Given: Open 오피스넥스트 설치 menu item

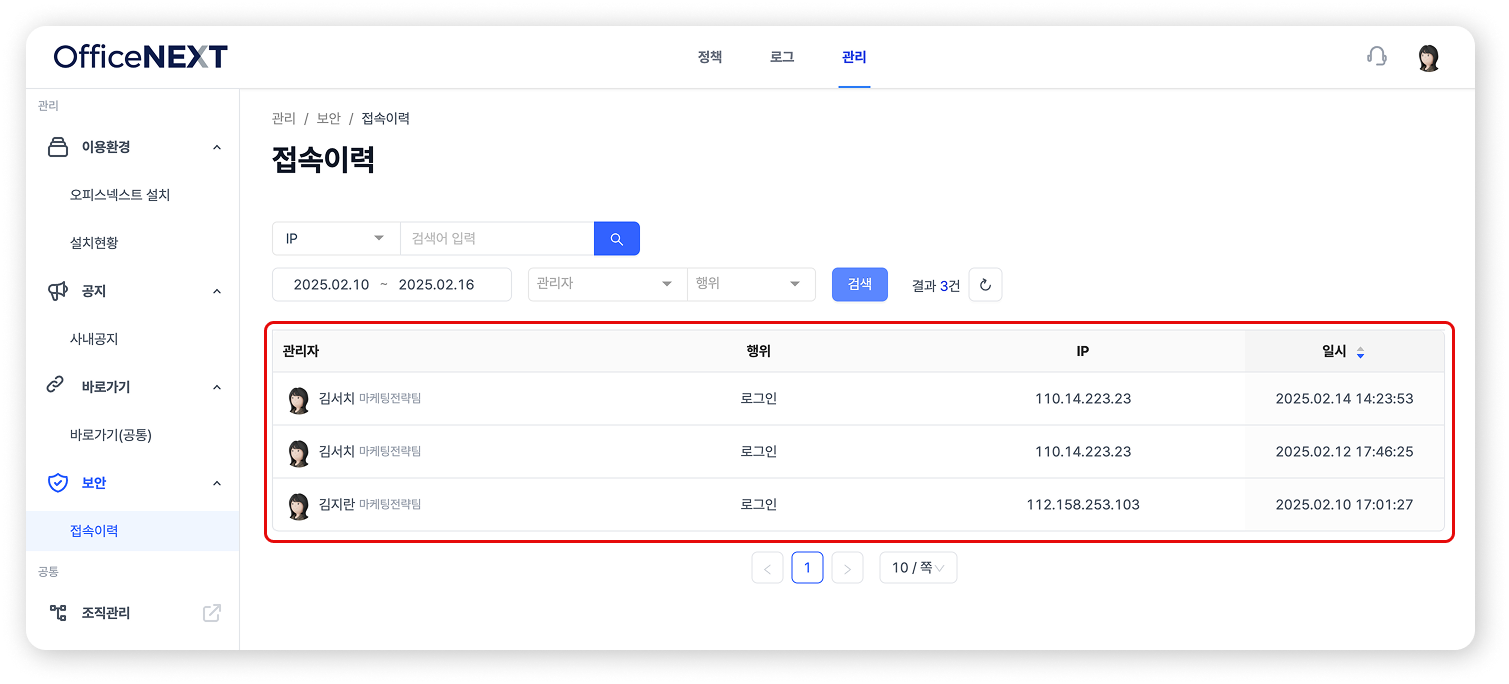Looking at the screenshot, I should tap(120, 195).
